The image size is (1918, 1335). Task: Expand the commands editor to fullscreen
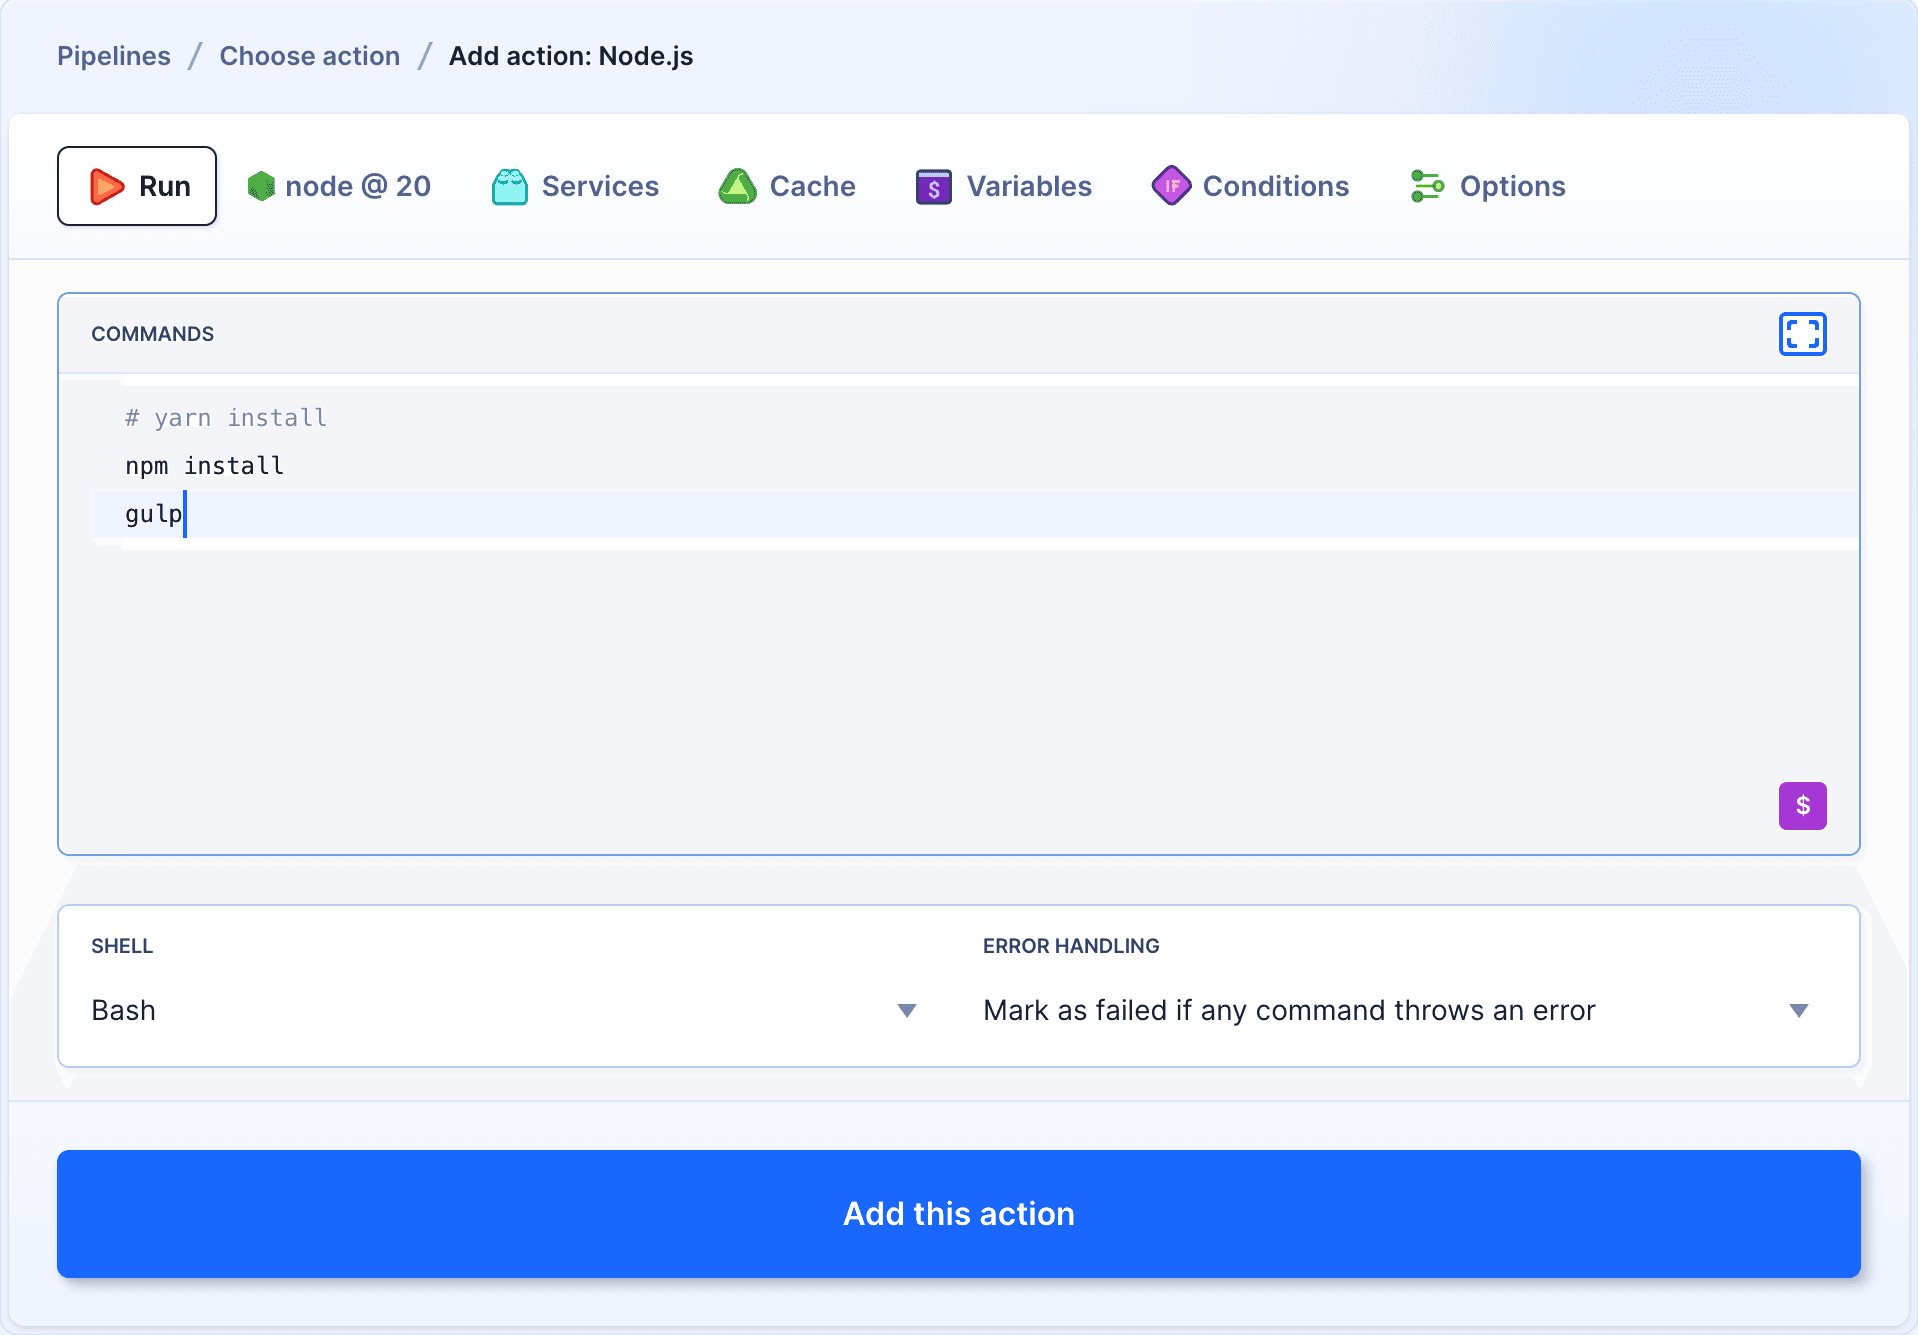click(1802, 334)
